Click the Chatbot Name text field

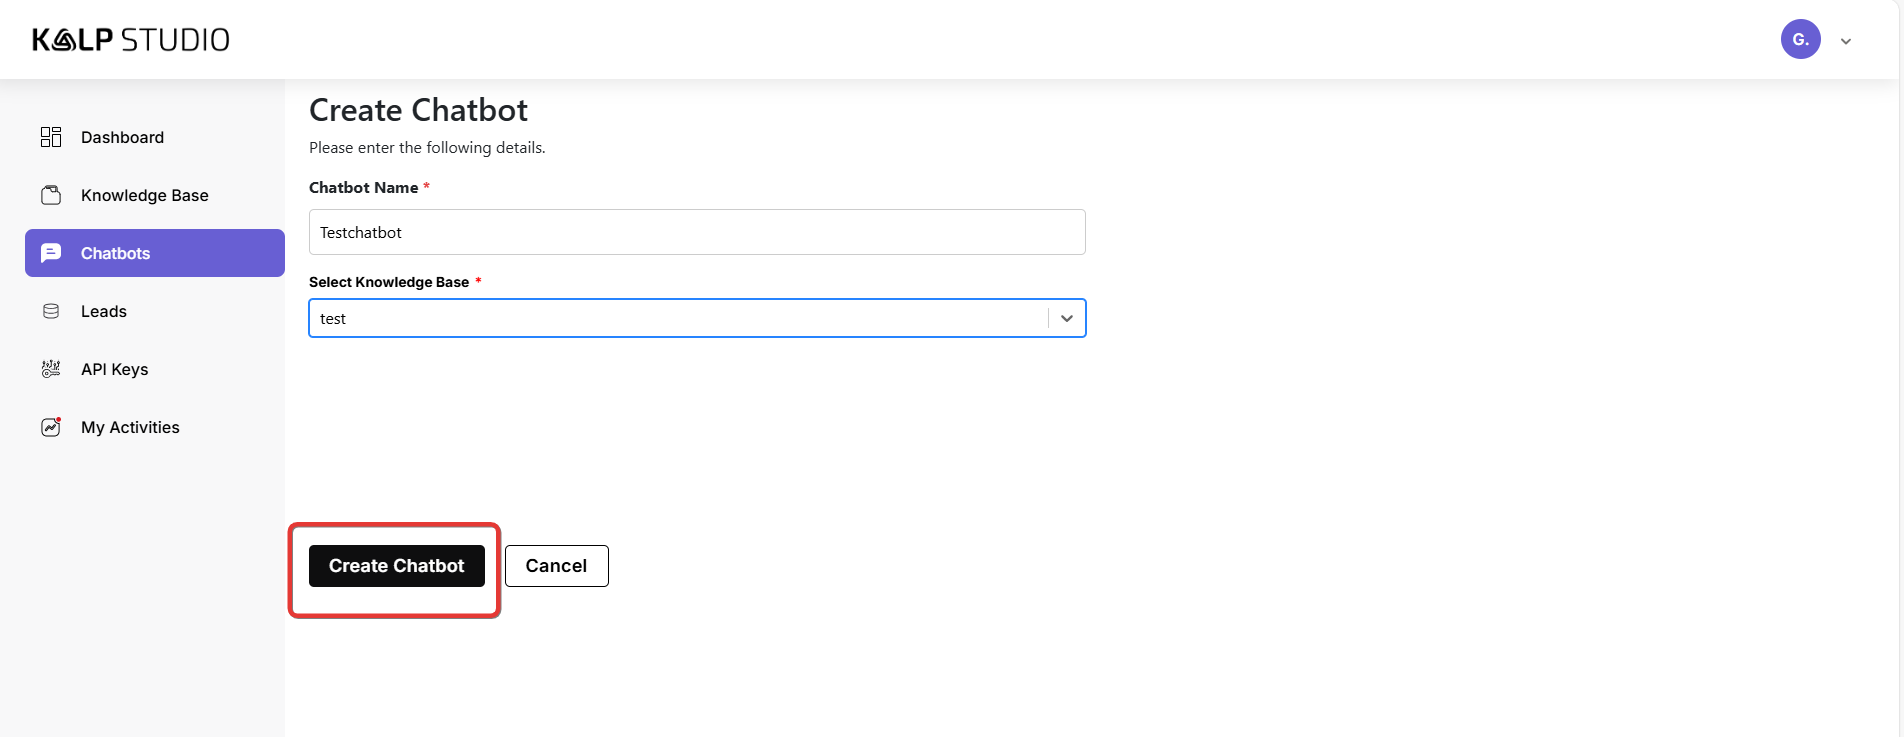coord(697,232)
